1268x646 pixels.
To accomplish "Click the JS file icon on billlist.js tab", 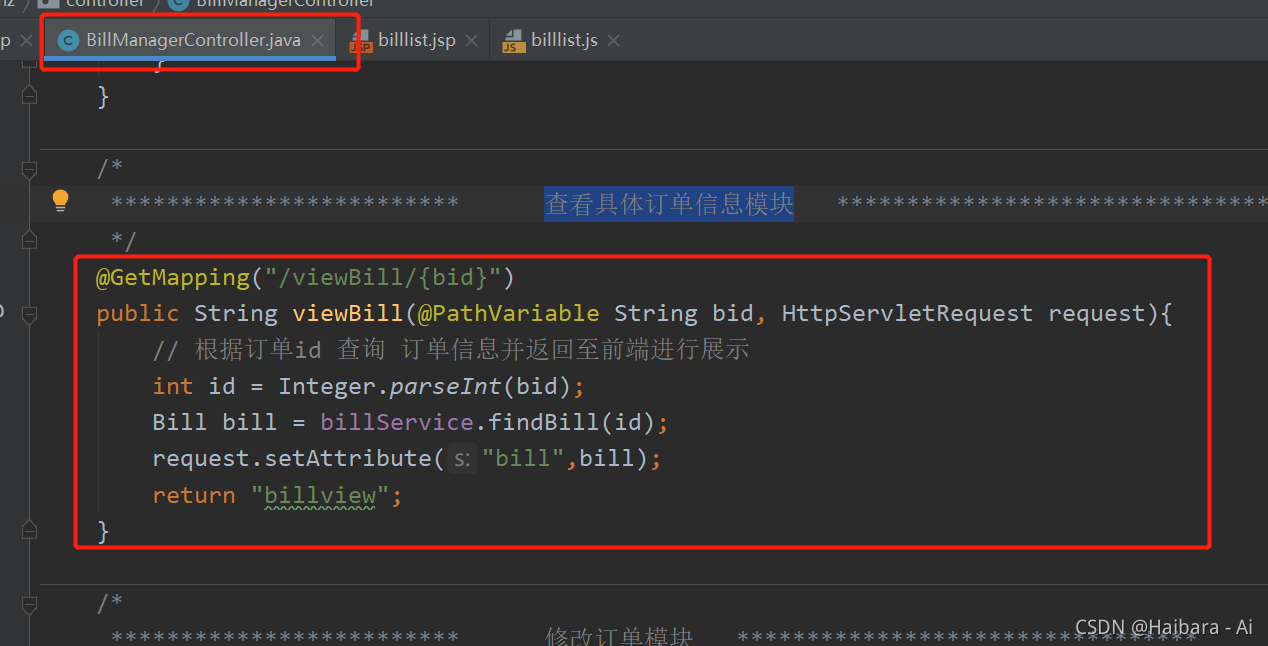I will point(513,41).
